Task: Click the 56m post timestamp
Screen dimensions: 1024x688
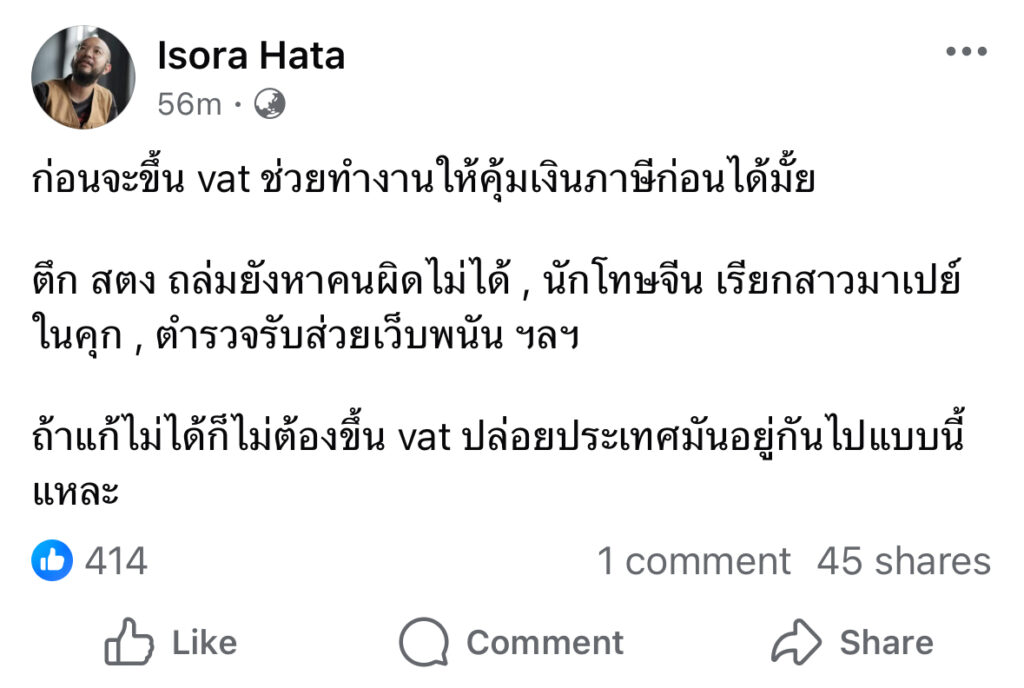Action: [190, 103]
